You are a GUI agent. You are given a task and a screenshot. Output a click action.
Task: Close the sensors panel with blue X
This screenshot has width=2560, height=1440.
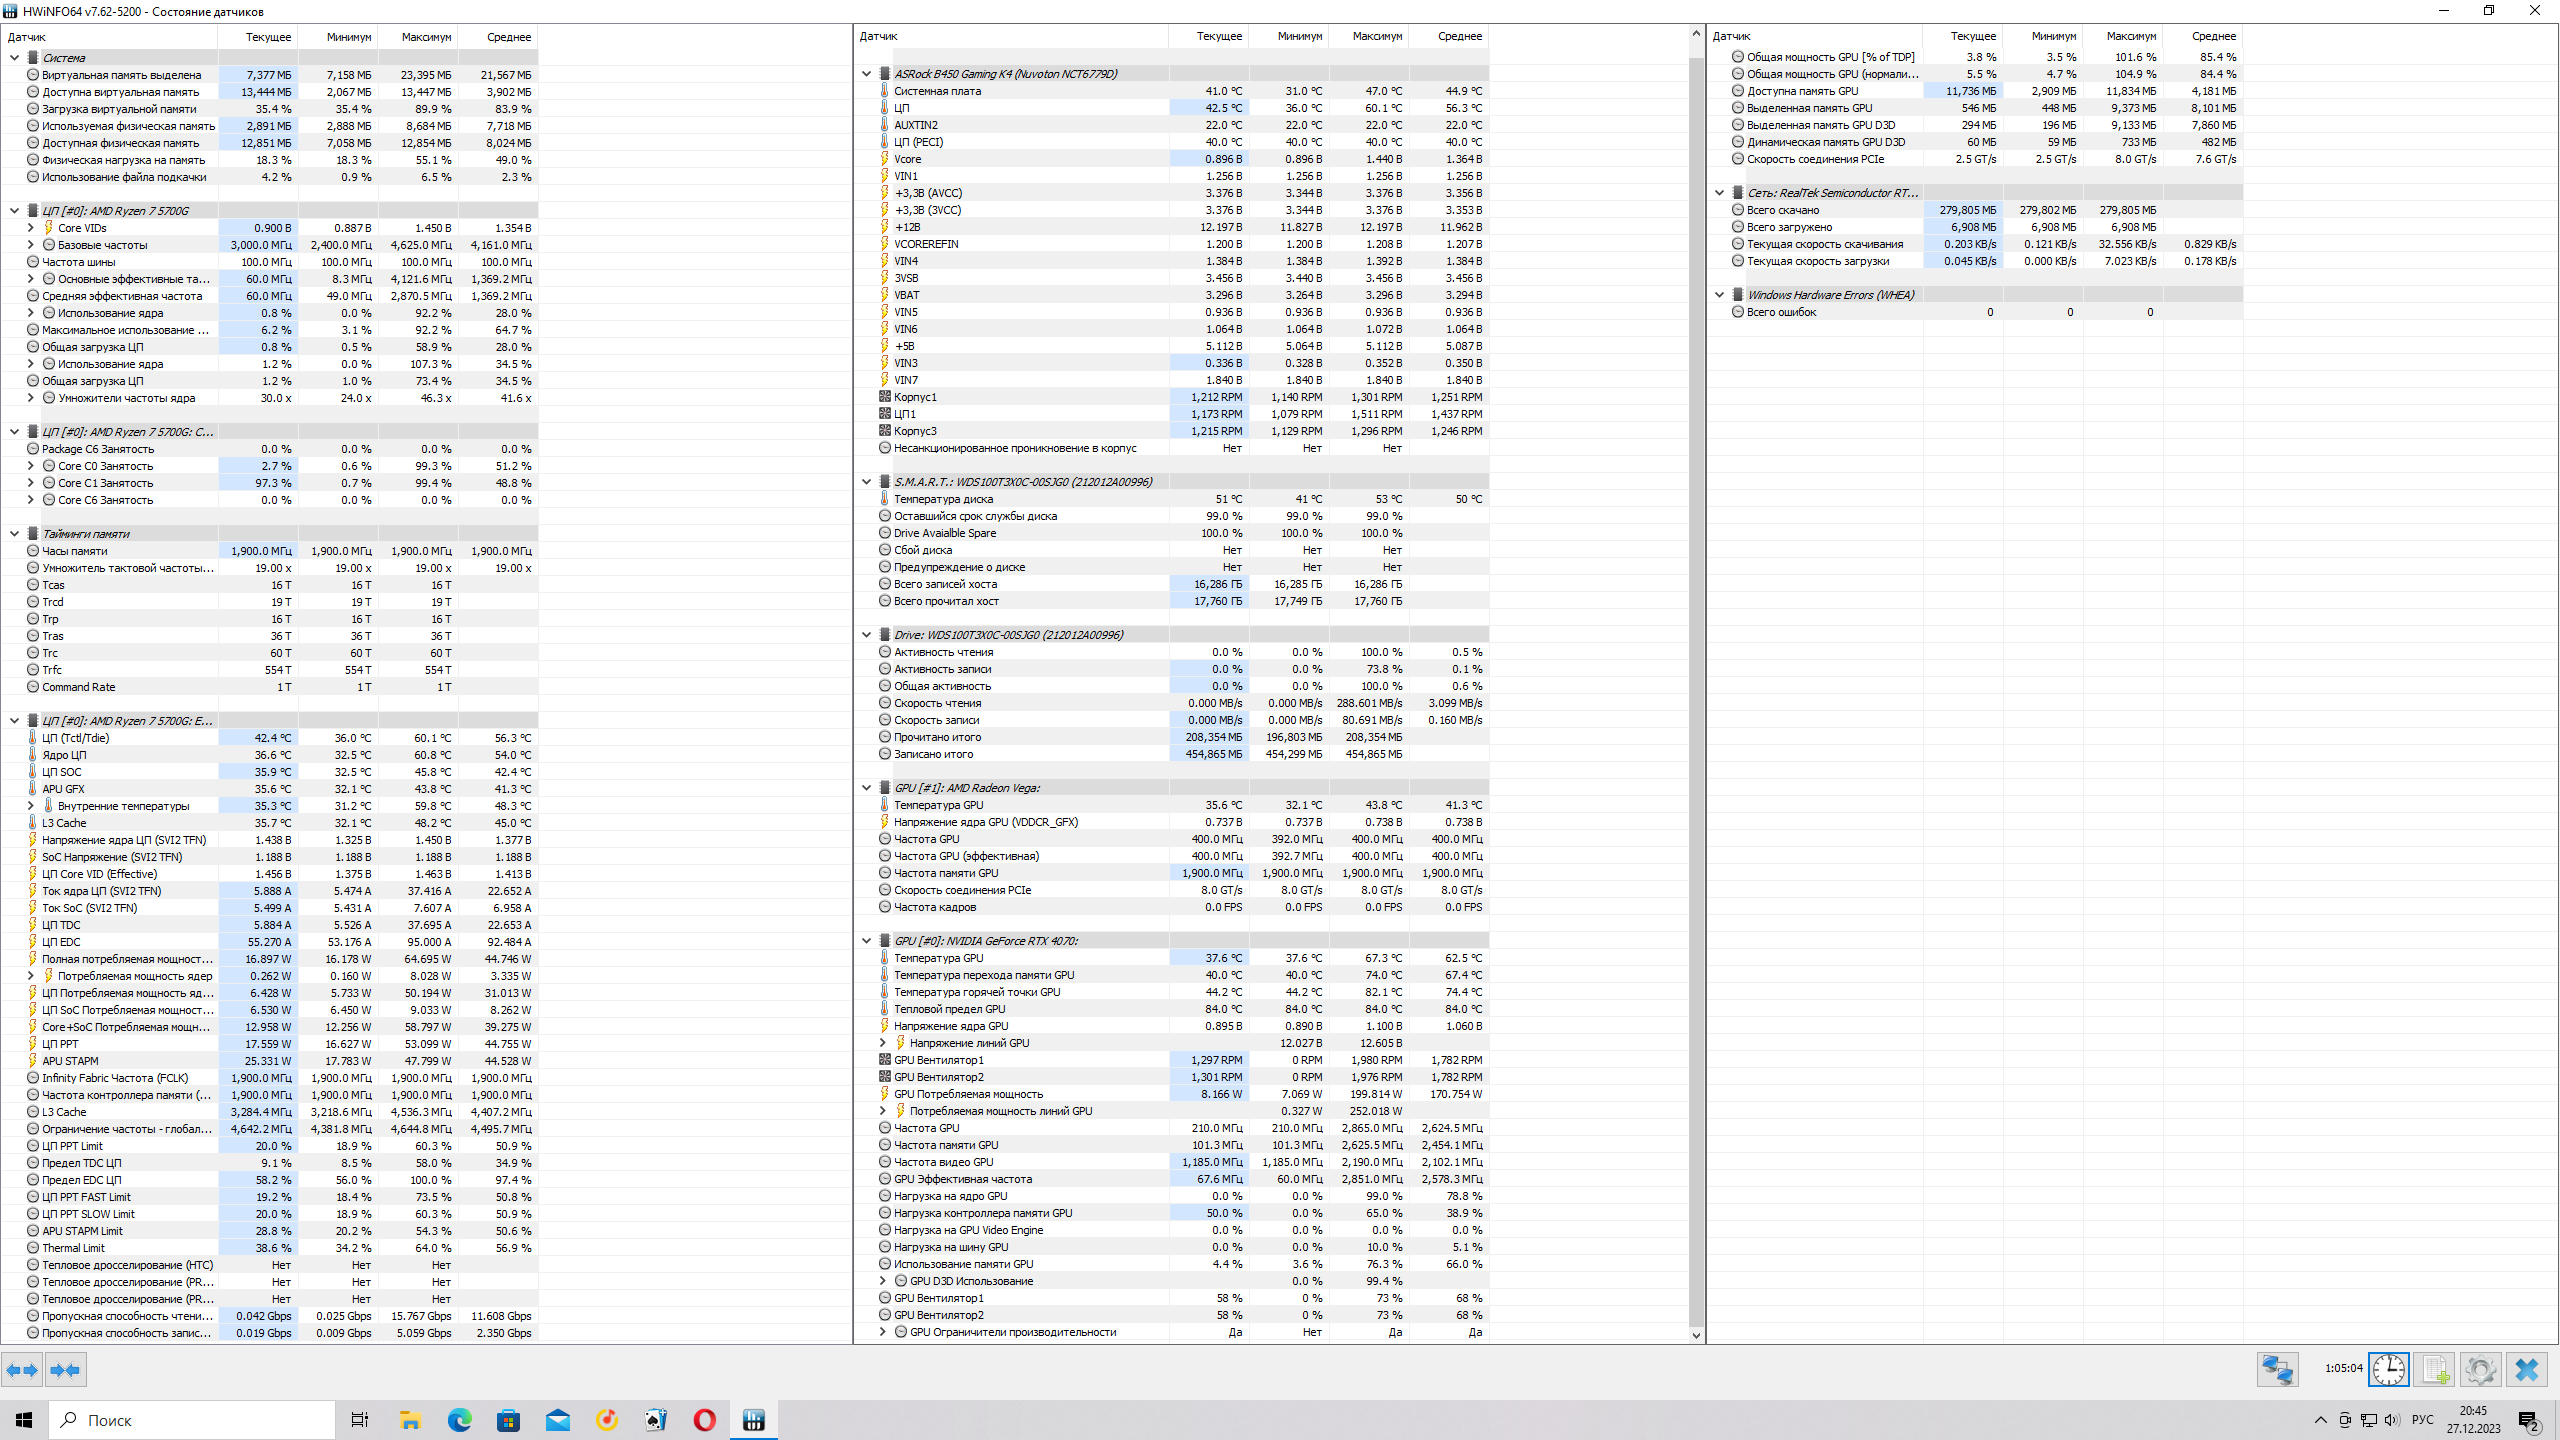tap(2527, 1369)
